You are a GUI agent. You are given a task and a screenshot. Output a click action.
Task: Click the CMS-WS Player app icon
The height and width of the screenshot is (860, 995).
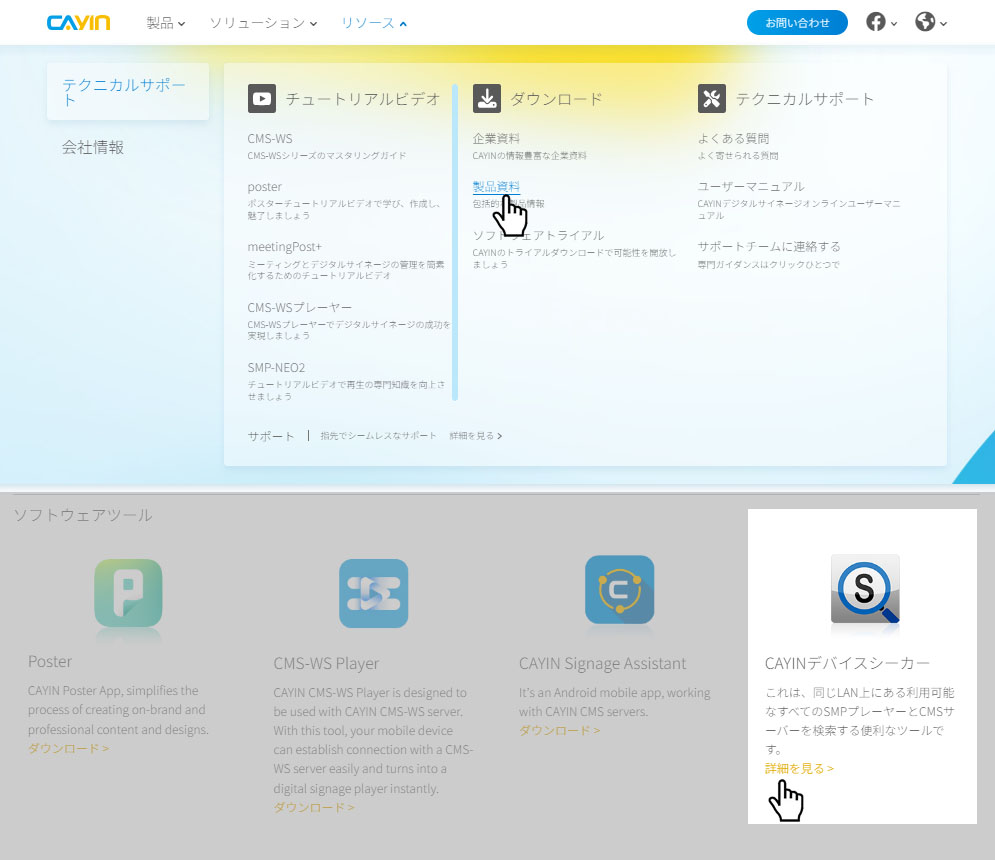coord(374,593)
